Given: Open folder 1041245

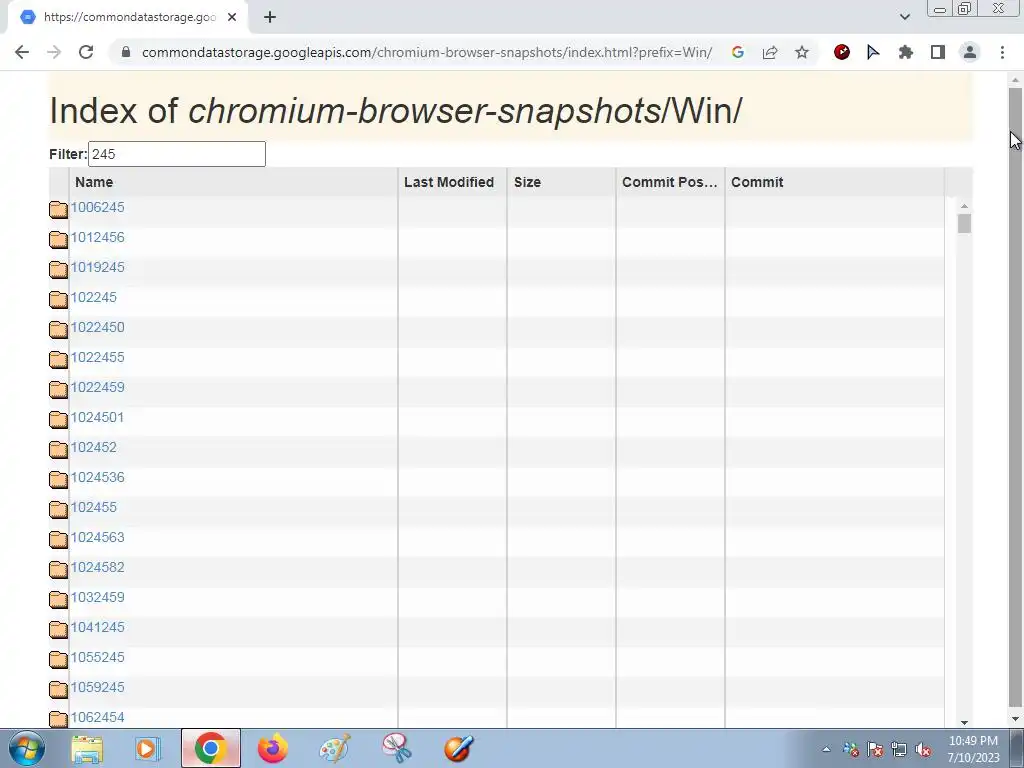Looking at the screenshot, I should pyautogui.click(x=97, y=628).
